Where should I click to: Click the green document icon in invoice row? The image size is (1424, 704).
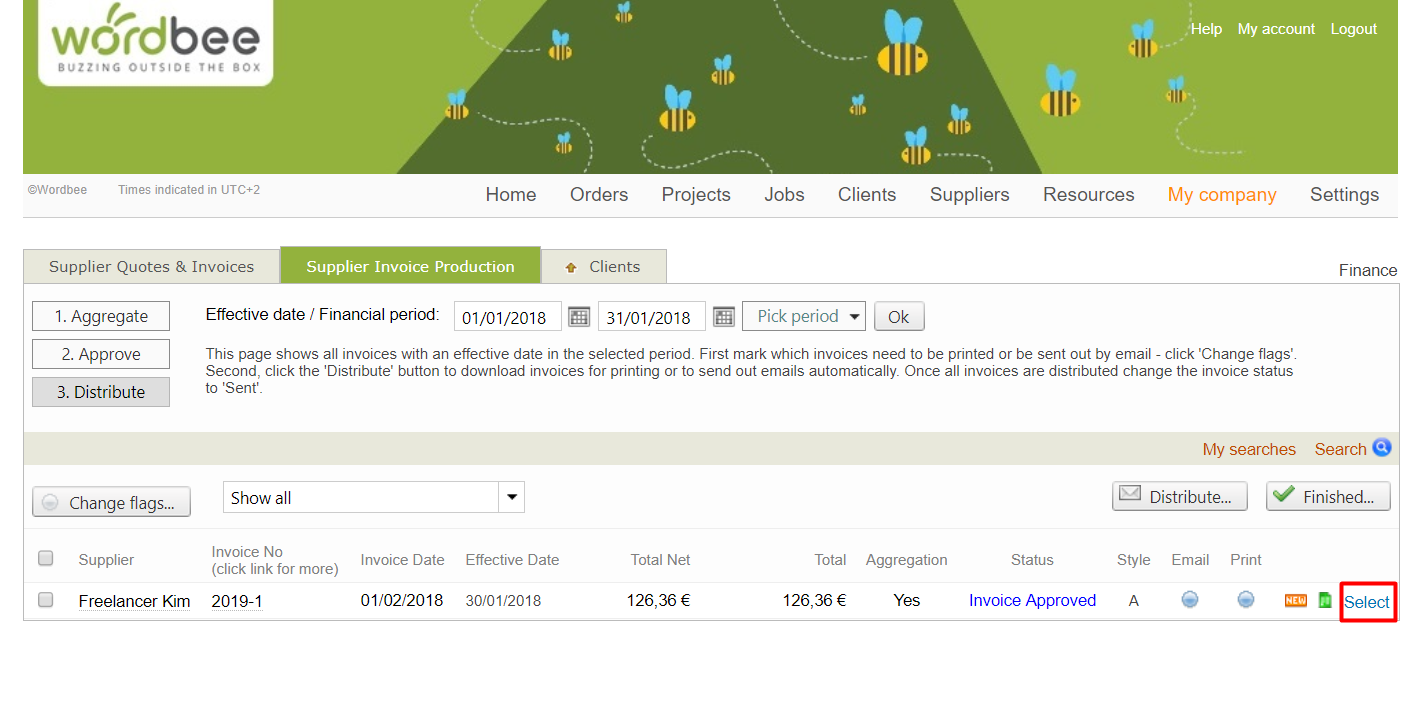click(1325, 600)
